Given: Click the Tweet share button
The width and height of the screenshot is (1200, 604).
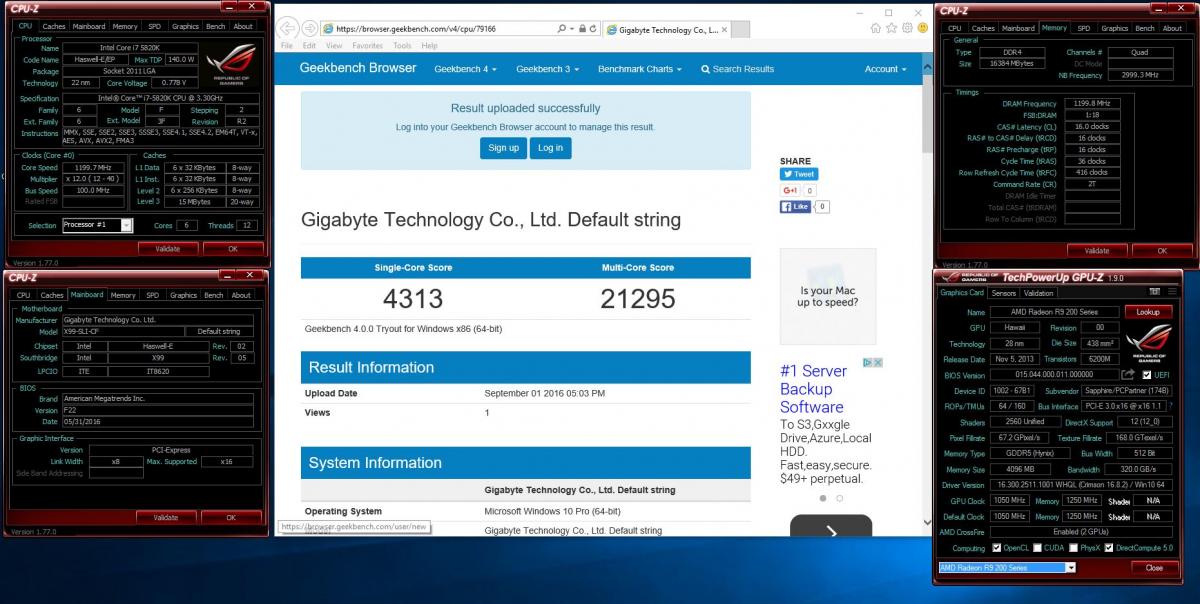Looking at the screenshot, I should coord(799,174).
